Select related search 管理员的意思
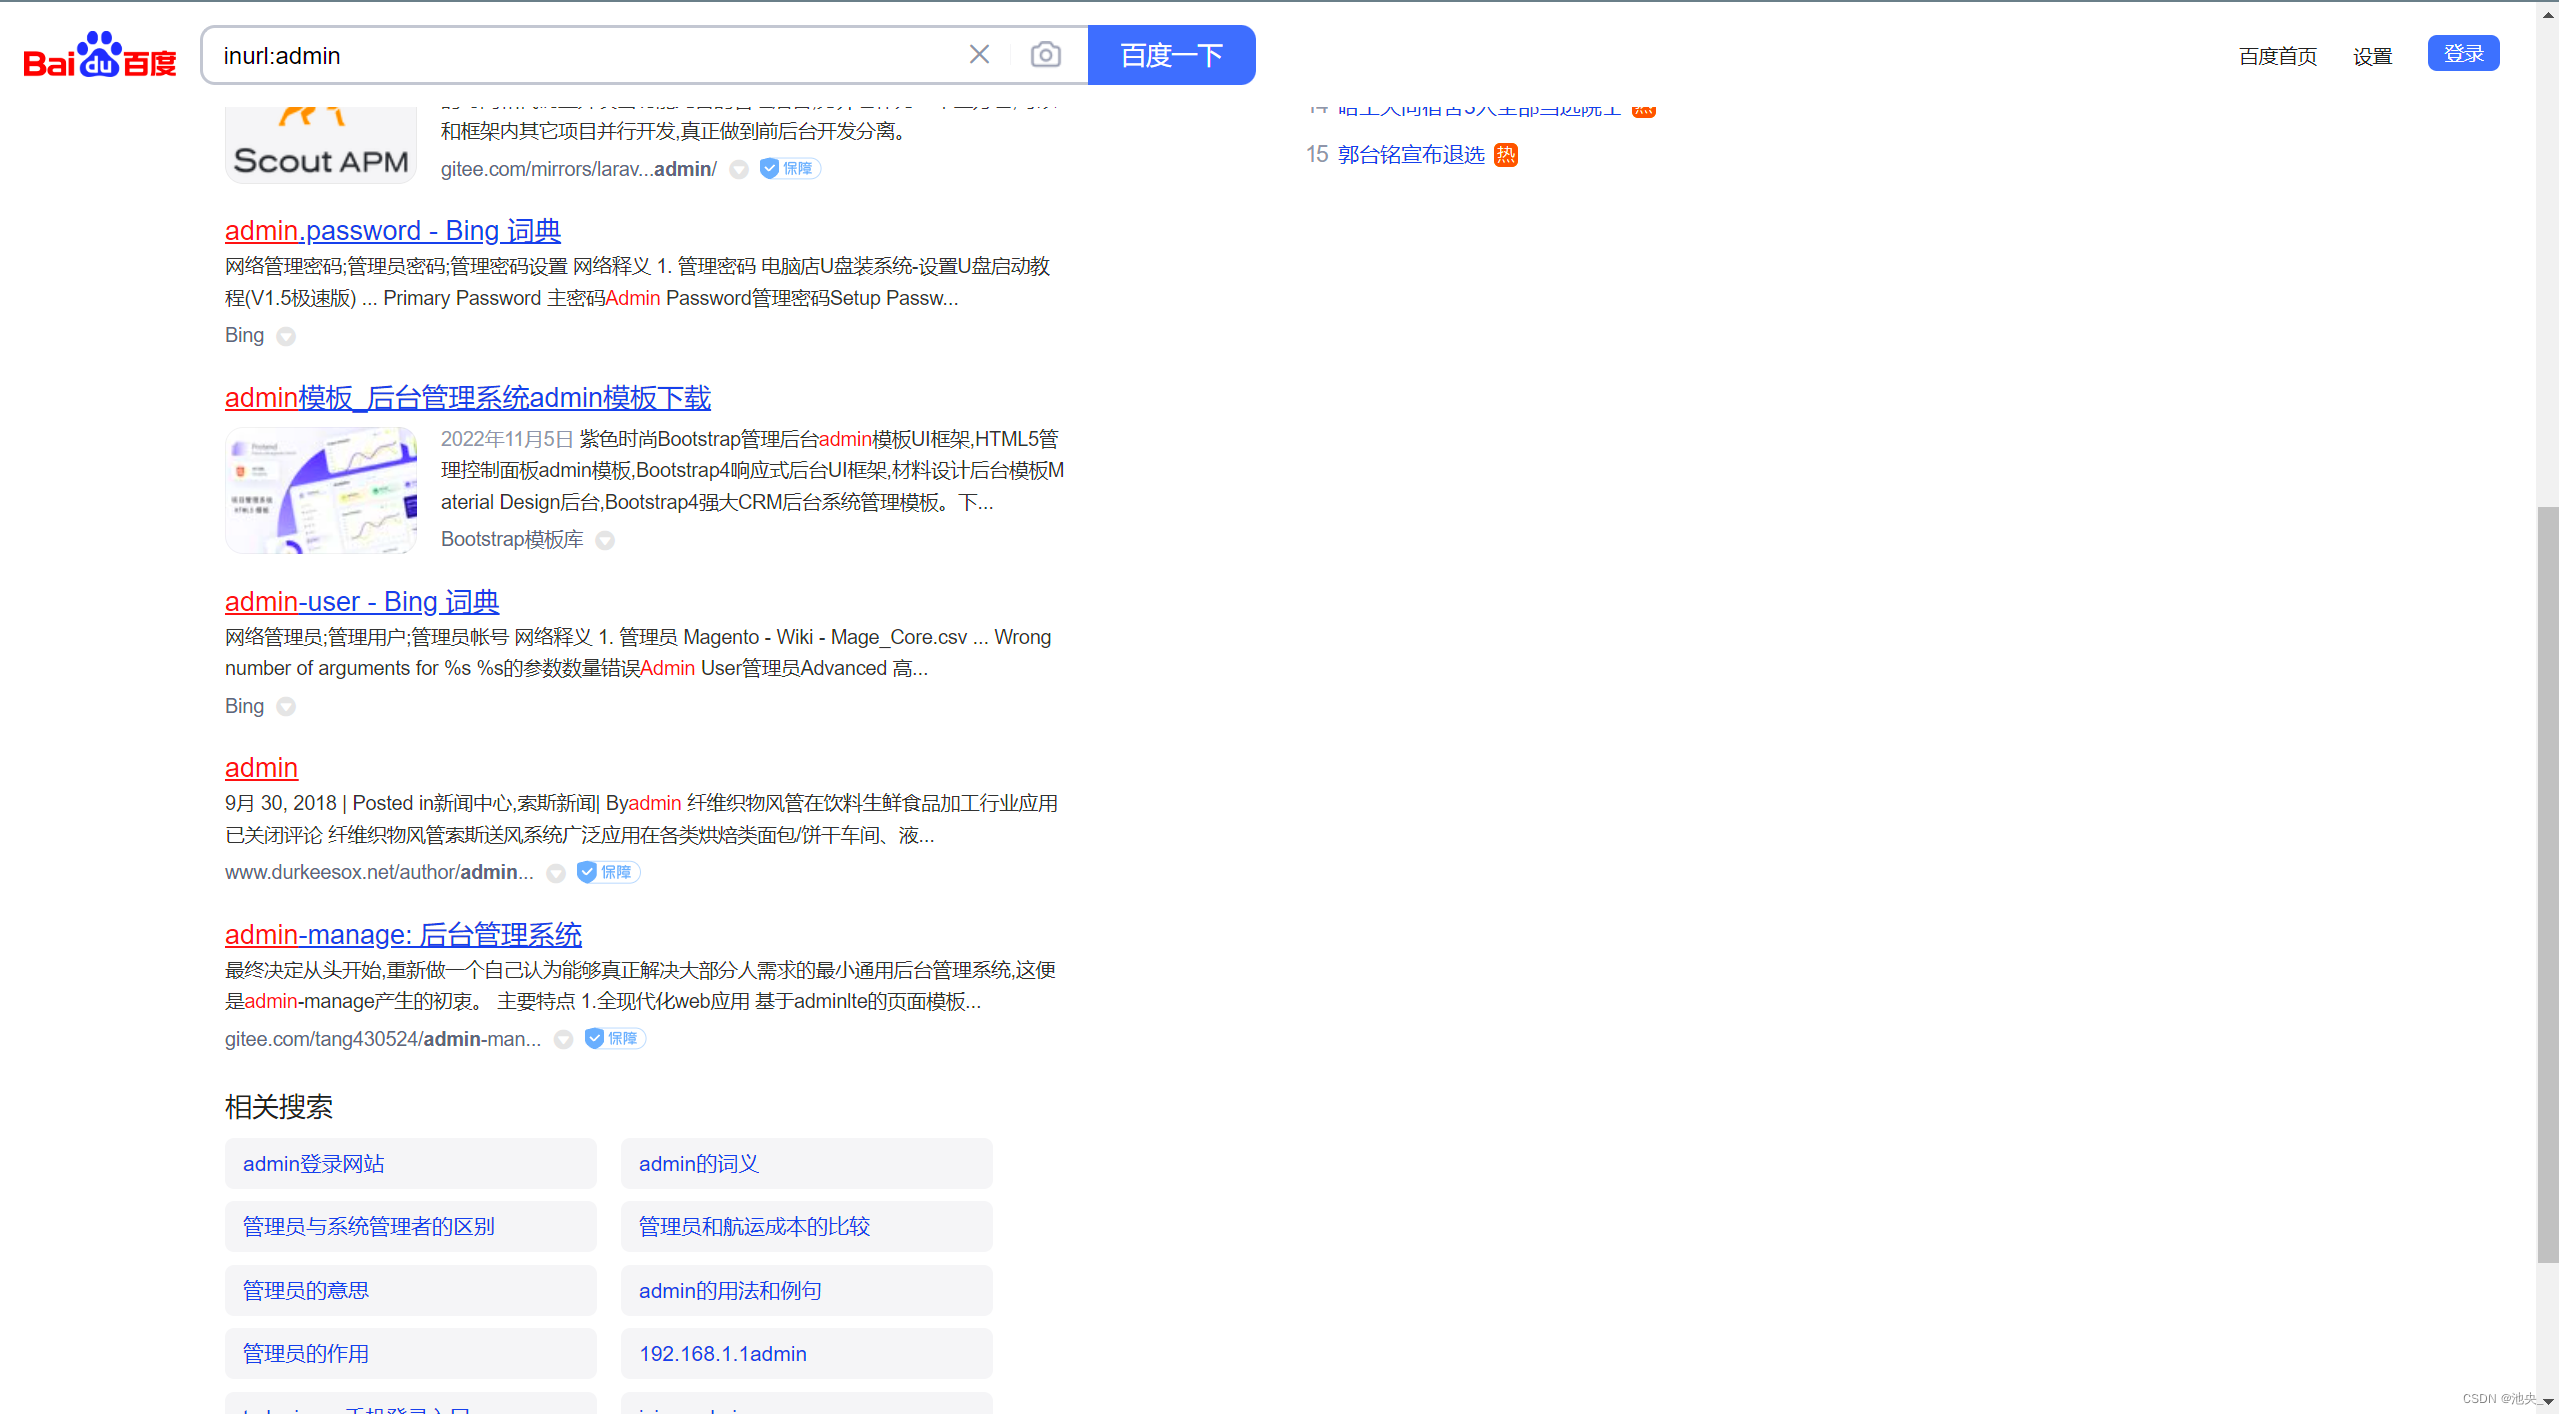The image size is (2559, 1414). pyautogui.click(x=411, y=1290)
